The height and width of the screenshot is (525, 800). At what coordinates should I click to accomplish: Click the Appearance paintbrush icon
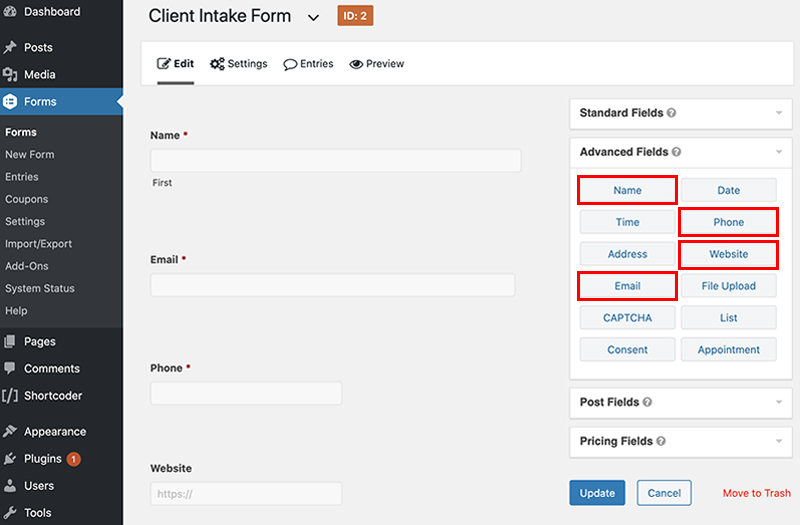pos(10,431)
